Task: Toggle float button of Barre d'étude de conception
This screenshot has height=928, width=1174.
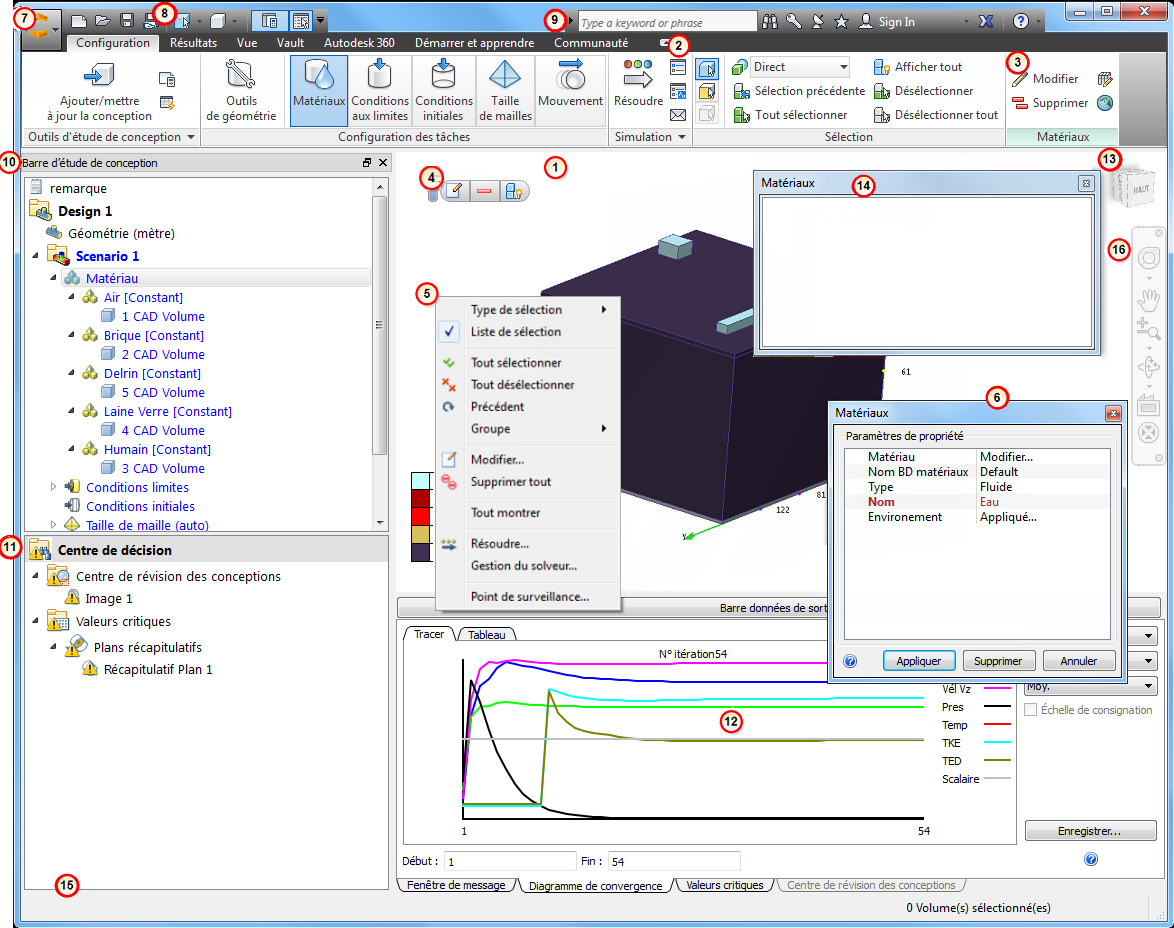Action: (367, 163)
